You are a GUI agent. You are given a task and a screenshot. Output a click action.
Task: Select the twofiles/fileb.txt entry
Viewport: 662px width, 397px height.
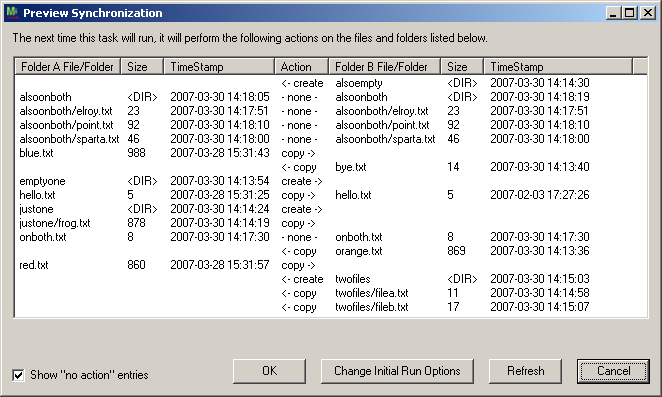[x=372, y=307]
